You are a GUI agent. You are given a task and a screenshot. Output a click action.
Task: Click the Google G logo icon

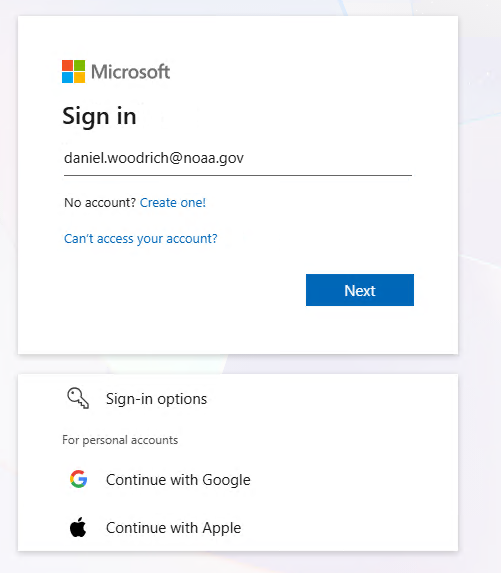tap(79, 479)
